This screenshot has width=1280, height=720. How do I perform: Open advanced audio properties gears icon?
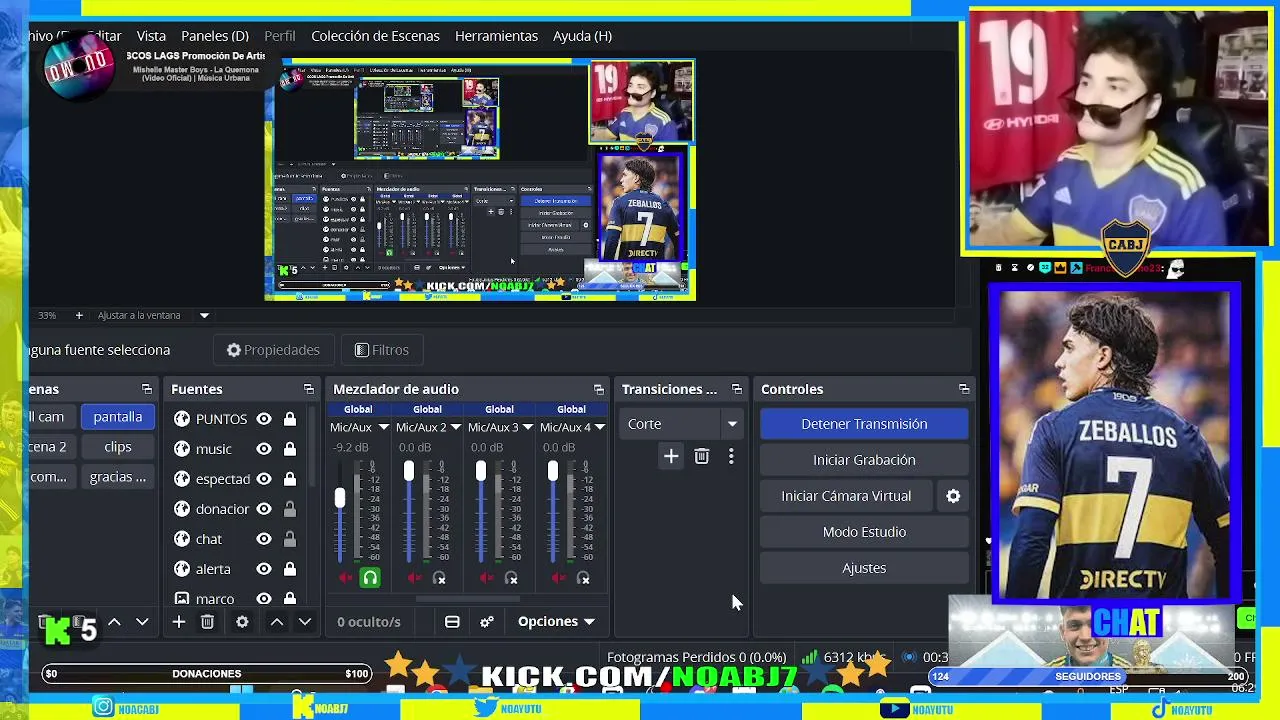(x=487, y=622)
